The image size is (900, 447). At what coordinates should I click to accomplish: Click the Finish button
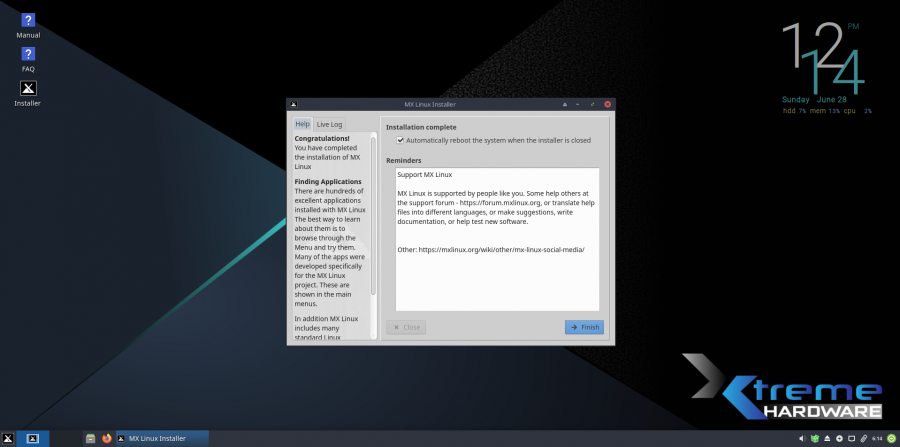(x=584, y=327)
